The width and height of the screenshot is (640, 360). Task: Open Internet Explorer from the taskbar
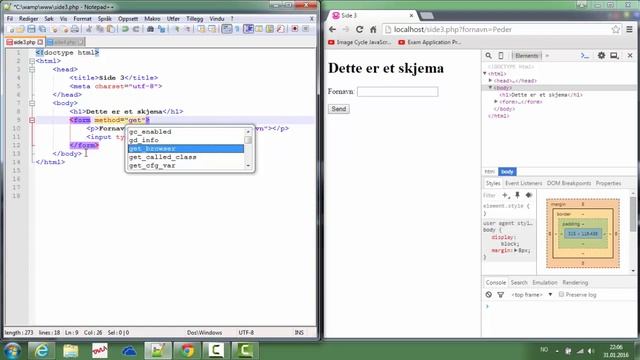(42, 351)
